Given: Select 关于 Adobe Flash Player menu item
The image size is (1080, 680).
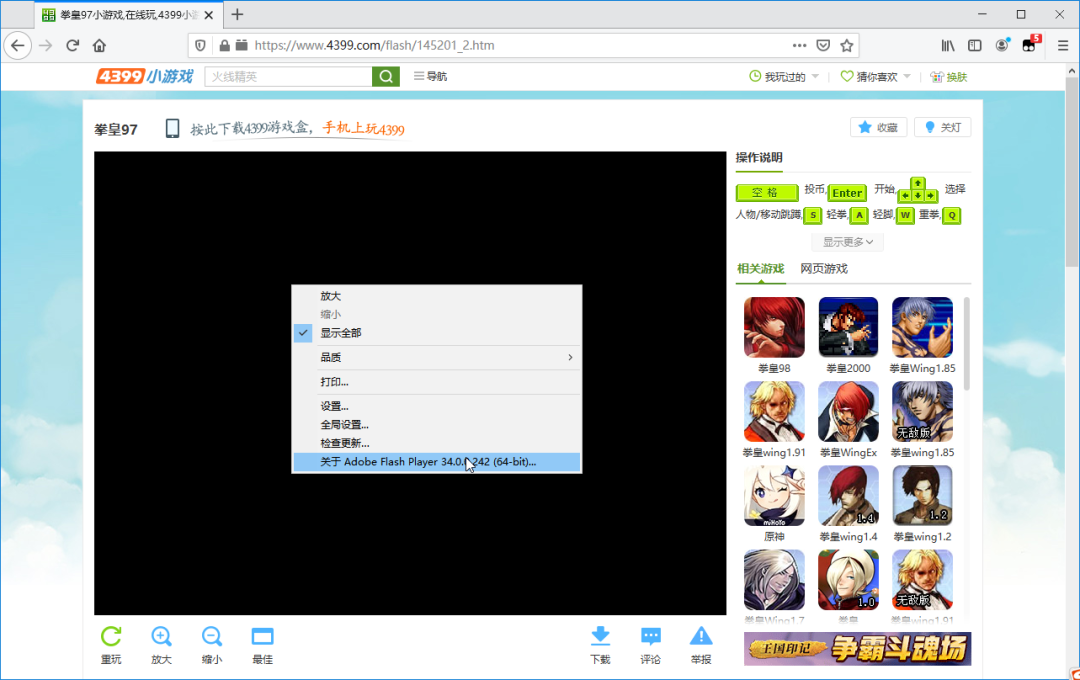Looking at the screenshot, I should [437, 462].
